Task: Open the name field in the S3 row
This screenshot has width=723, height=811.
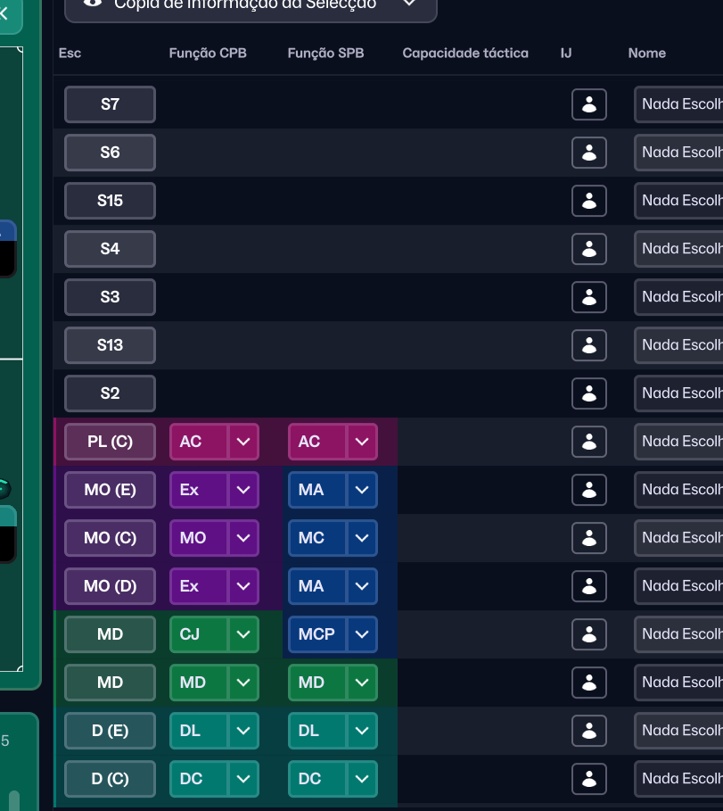Action: pos(679,297)
